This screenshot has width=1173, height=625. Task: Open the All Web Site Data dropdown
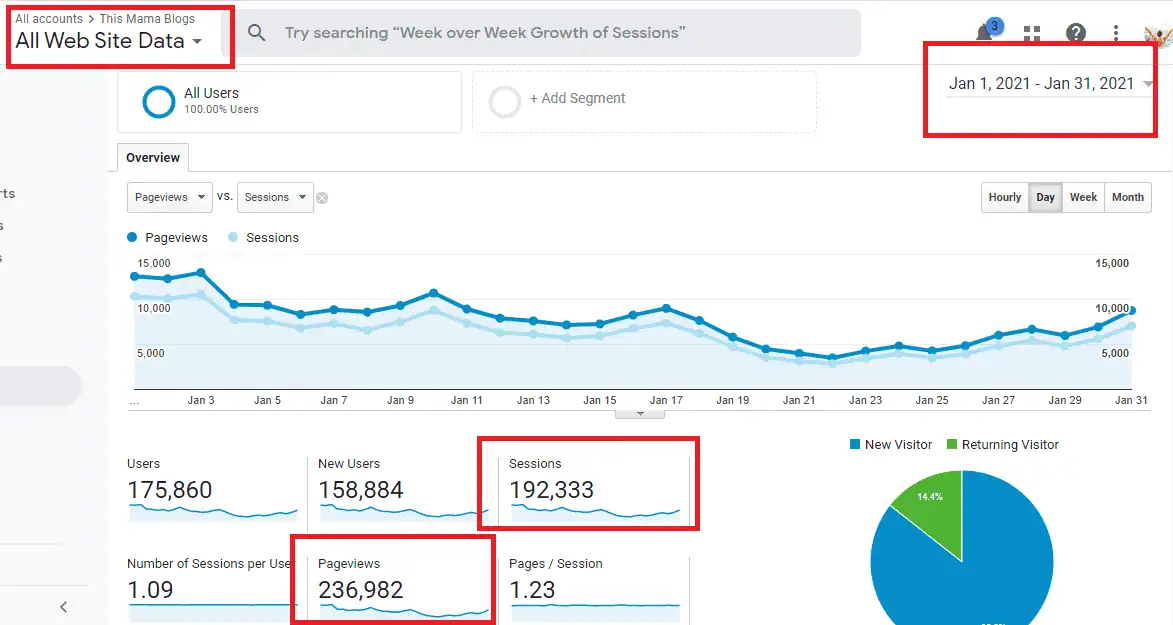(108, 41)
